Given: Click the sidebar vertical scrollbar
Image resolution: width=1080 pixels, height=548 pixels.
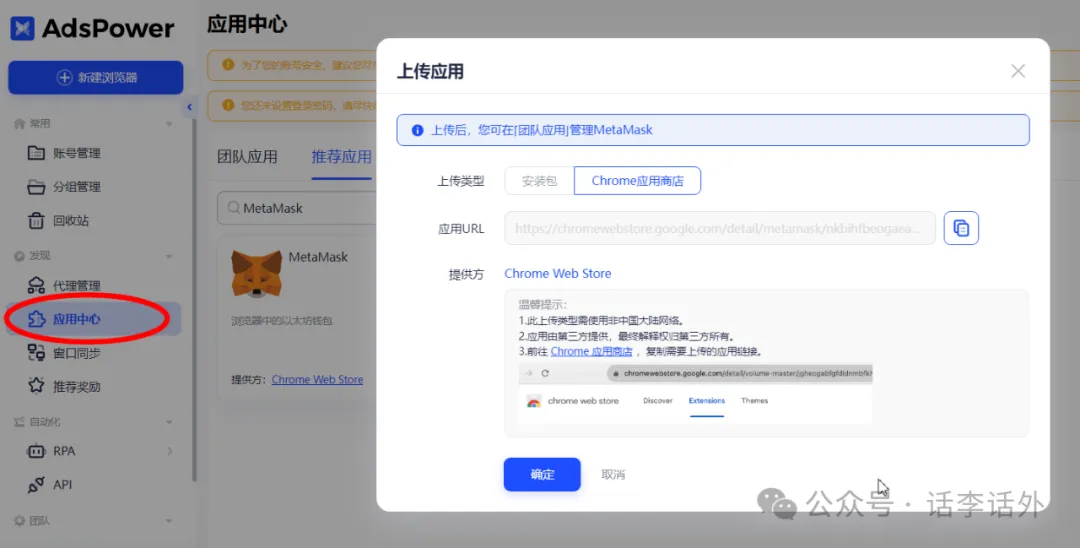Looking at the screenshot, I should 194,299.
